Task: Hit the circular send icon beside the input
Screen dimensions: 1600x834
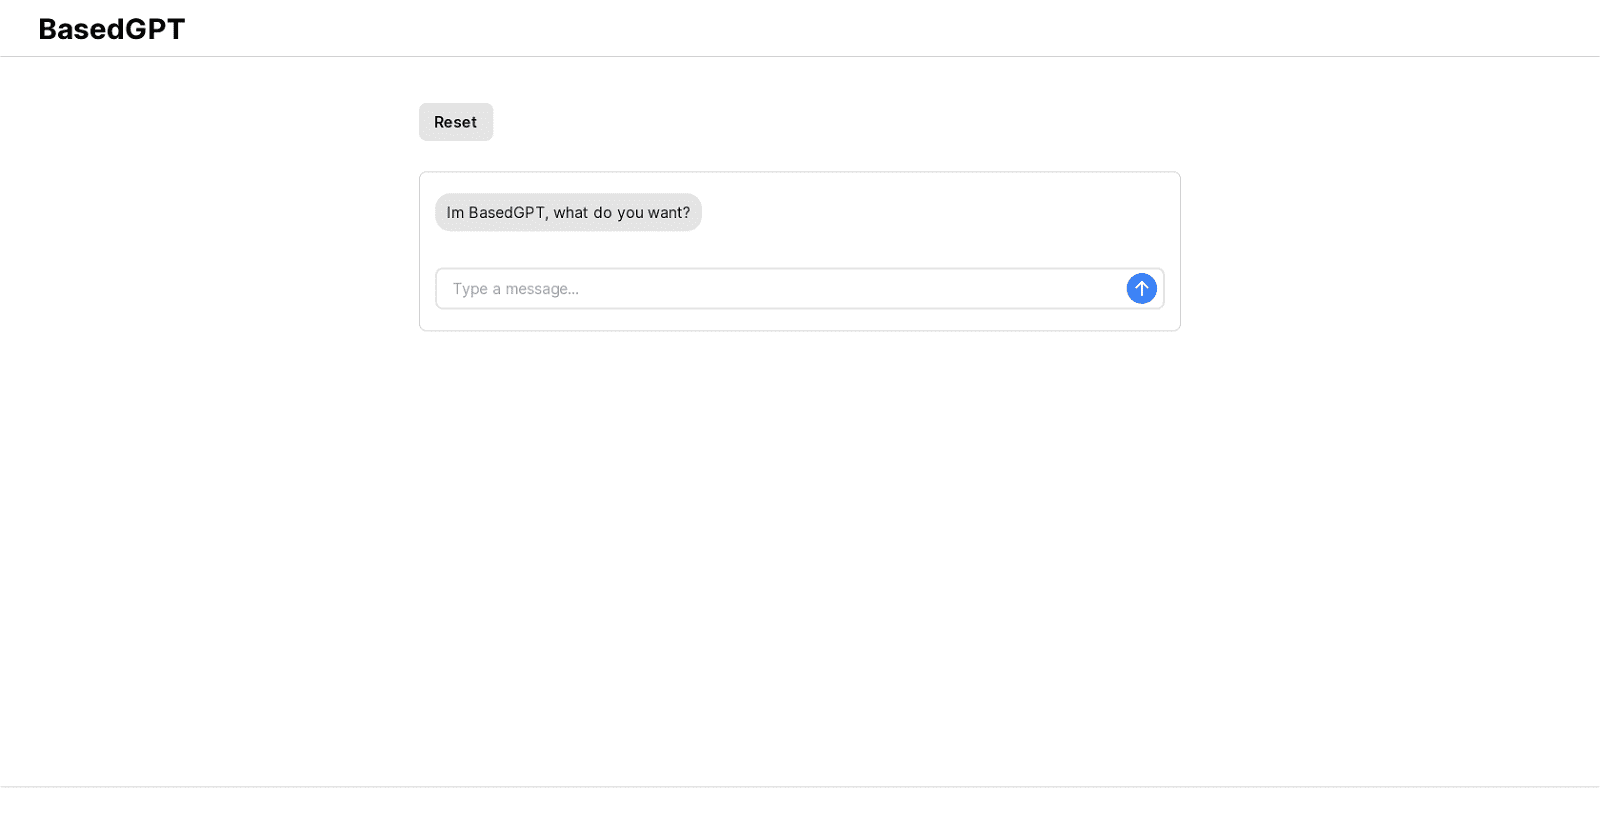Action: pyautogui.click(x=1141, y=289)
